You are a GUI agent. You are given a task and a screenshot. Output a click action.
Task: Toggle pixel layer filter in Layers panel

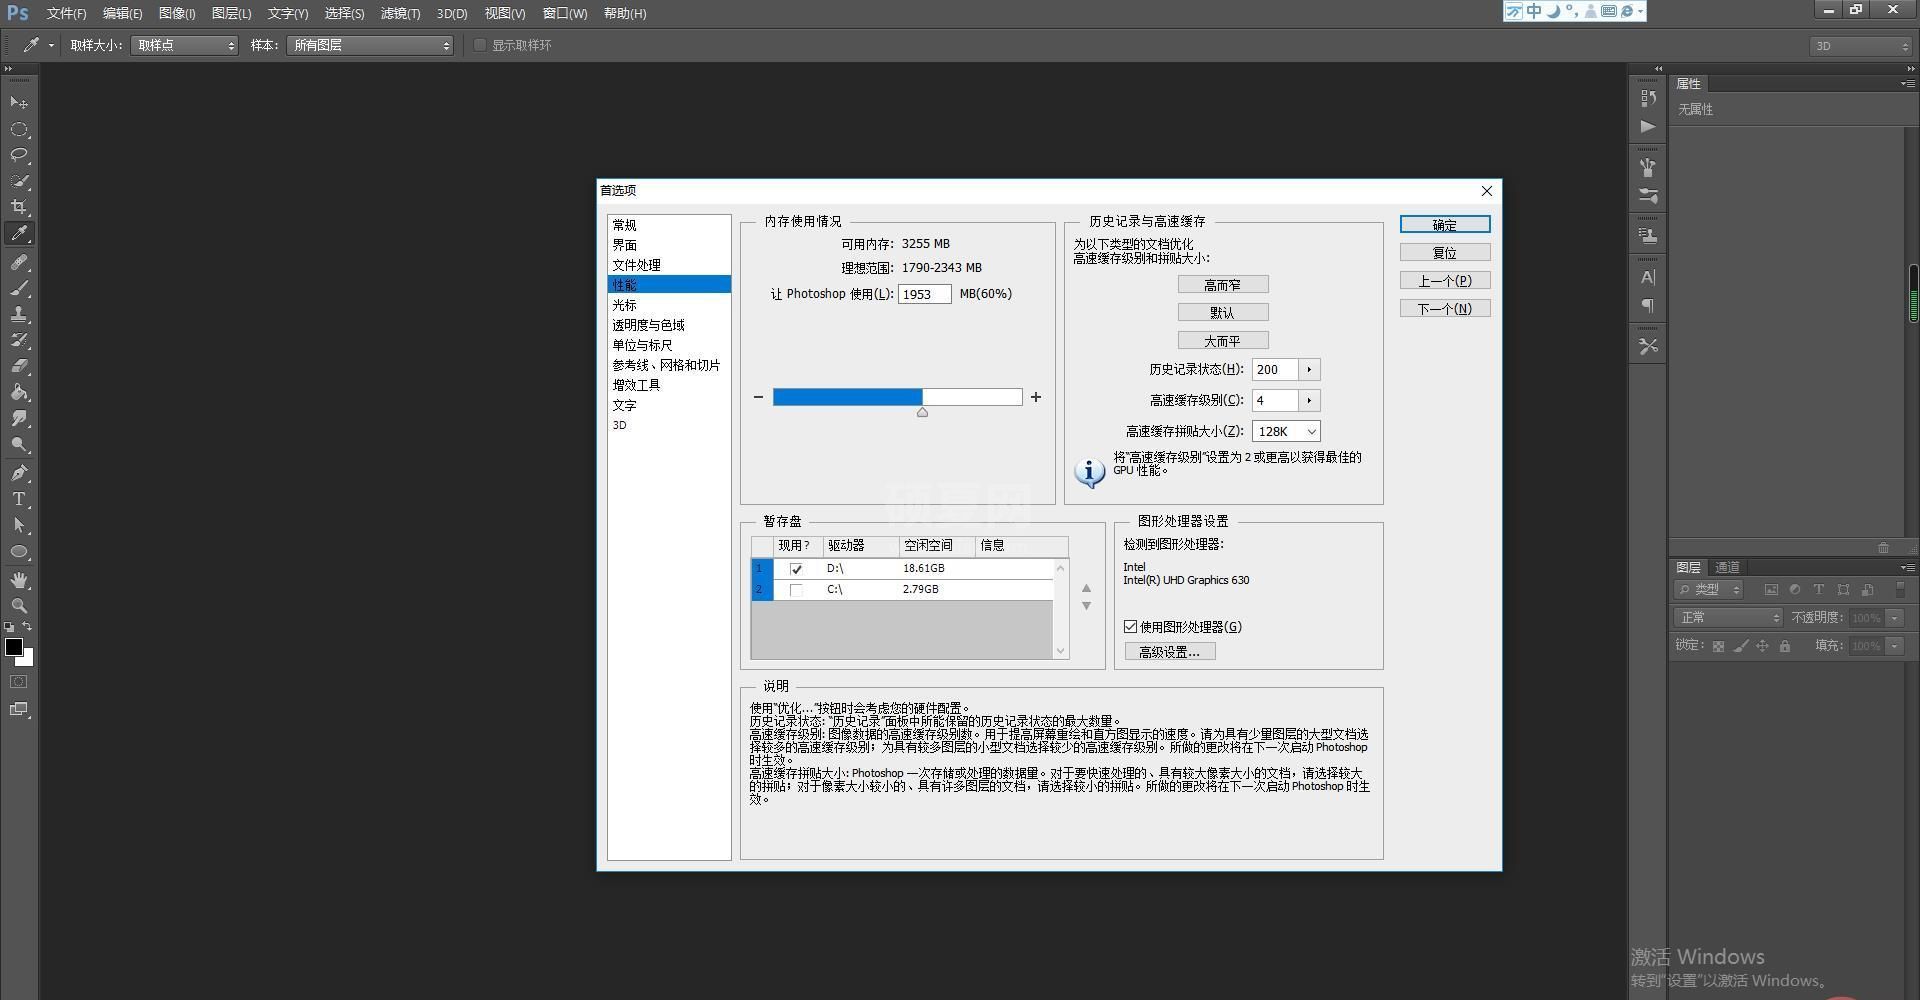(x=1771, y=590)
